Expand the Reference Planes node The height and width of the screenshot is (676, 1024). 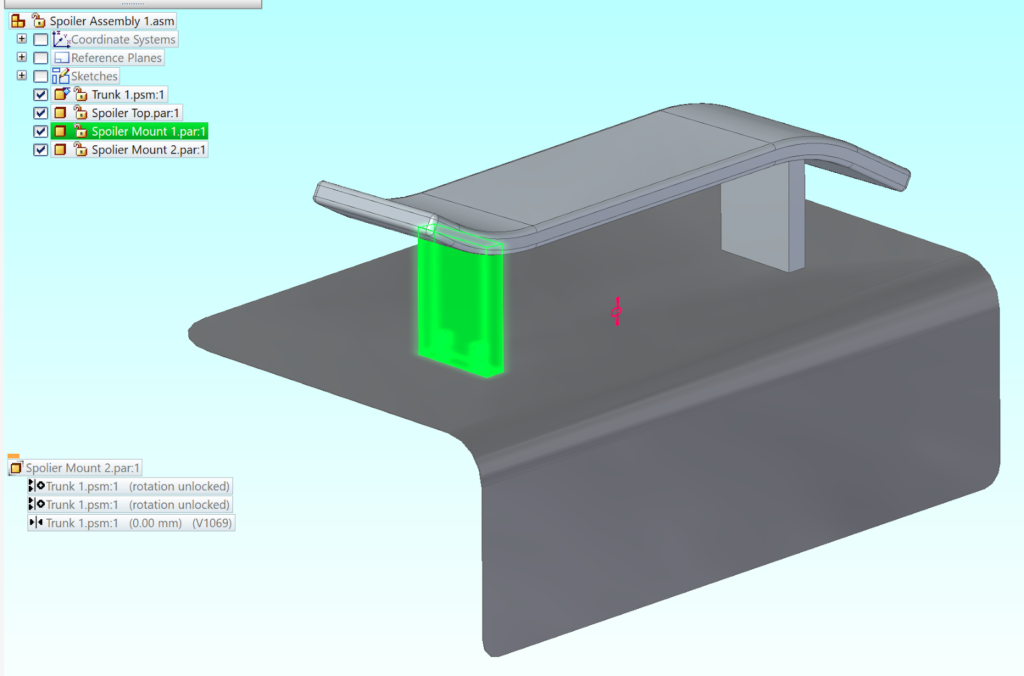pos(22,57)
